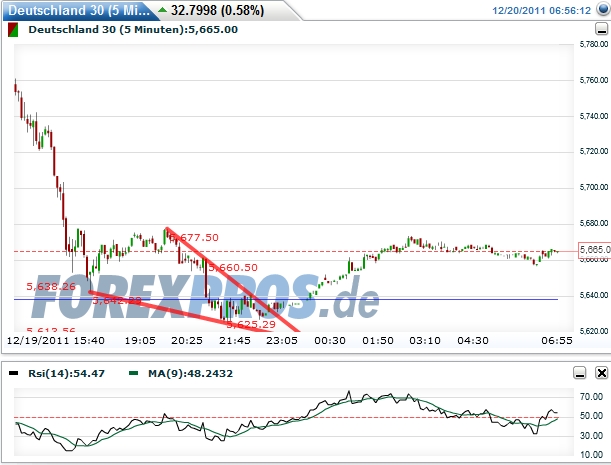Minimize the RSI indicator panel

[x=580, y=373]
